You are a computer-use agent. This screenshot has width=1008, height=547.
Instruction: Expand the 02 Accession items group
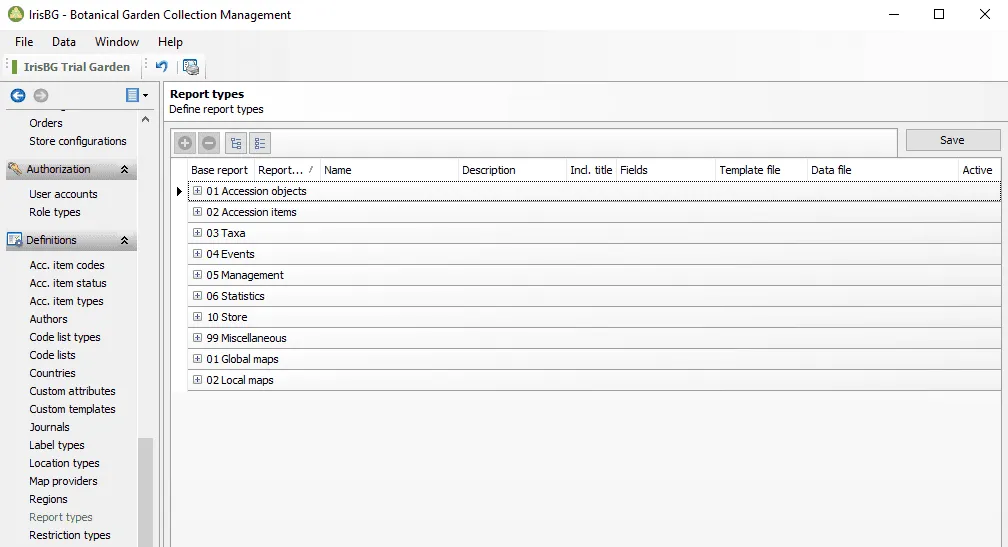tap(197, 211)
